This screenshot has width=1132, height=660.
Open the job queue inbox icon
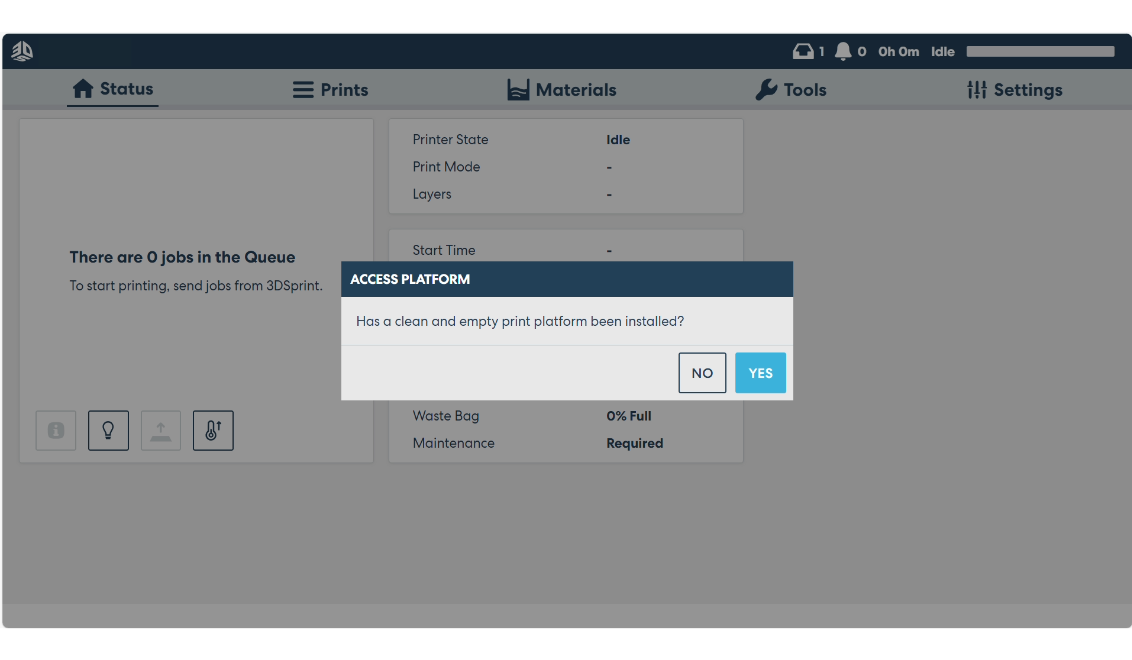point(805,51)
